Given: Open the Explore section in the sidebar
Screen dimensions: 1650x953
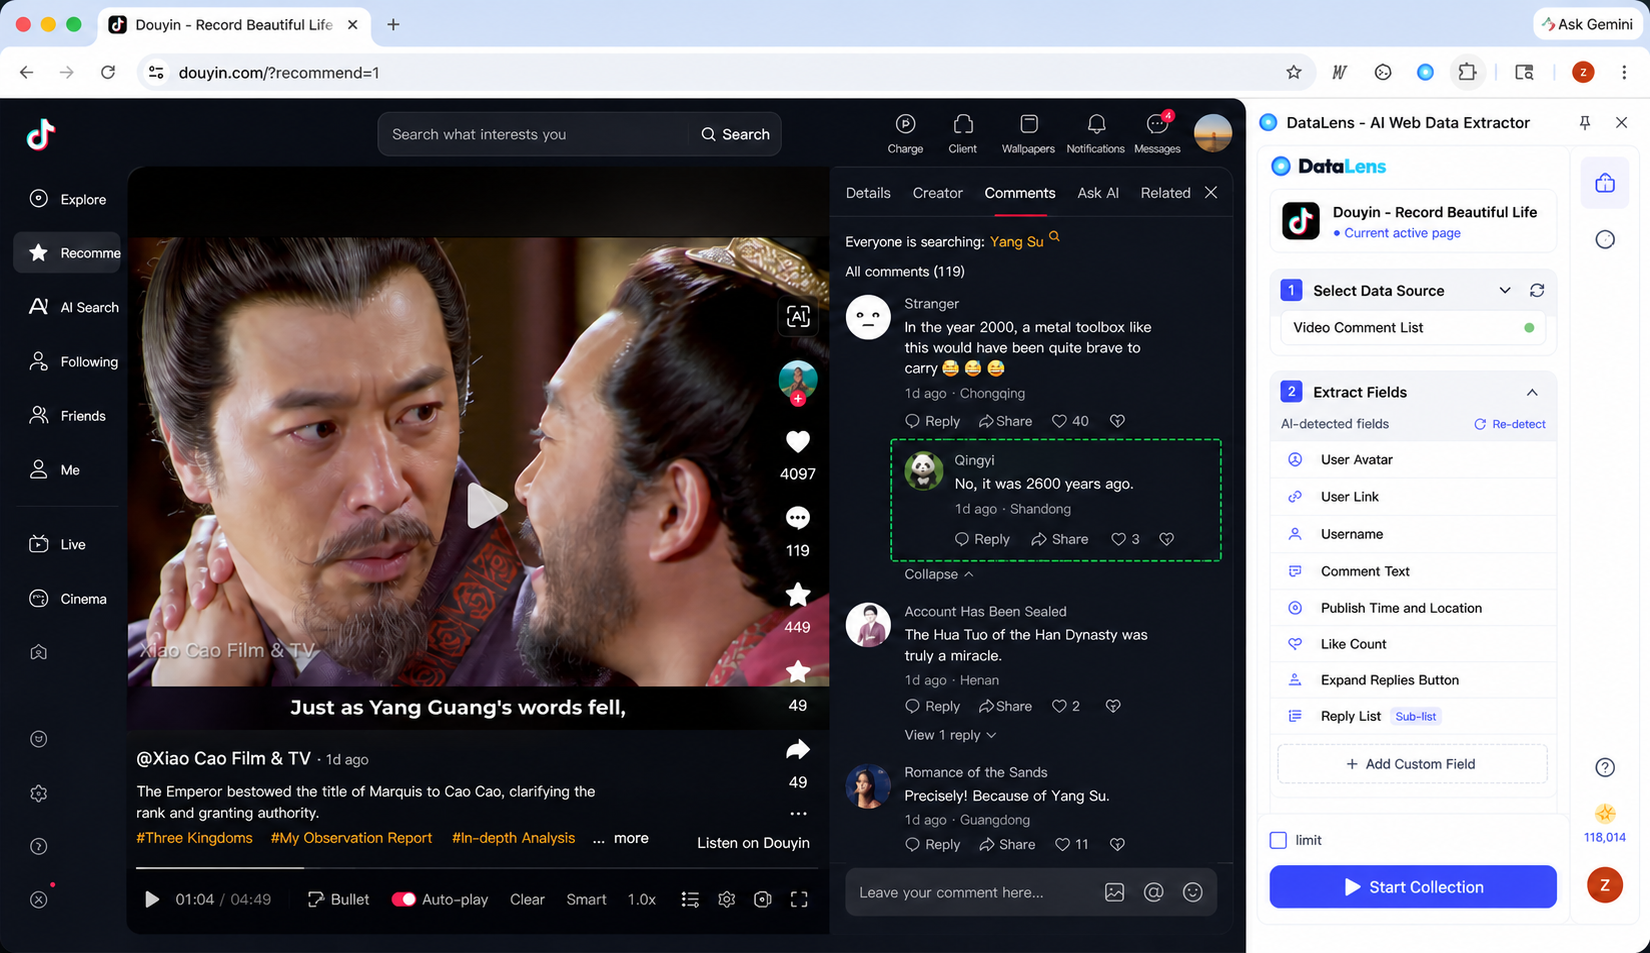Looking at the screenshot, I should pyautogui.click(x=68, y=199).
